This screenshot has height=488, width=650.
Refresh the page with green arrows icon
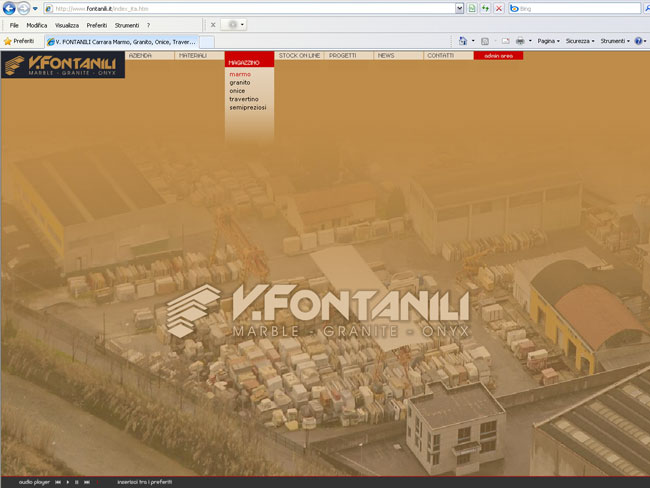coord(485,8)
